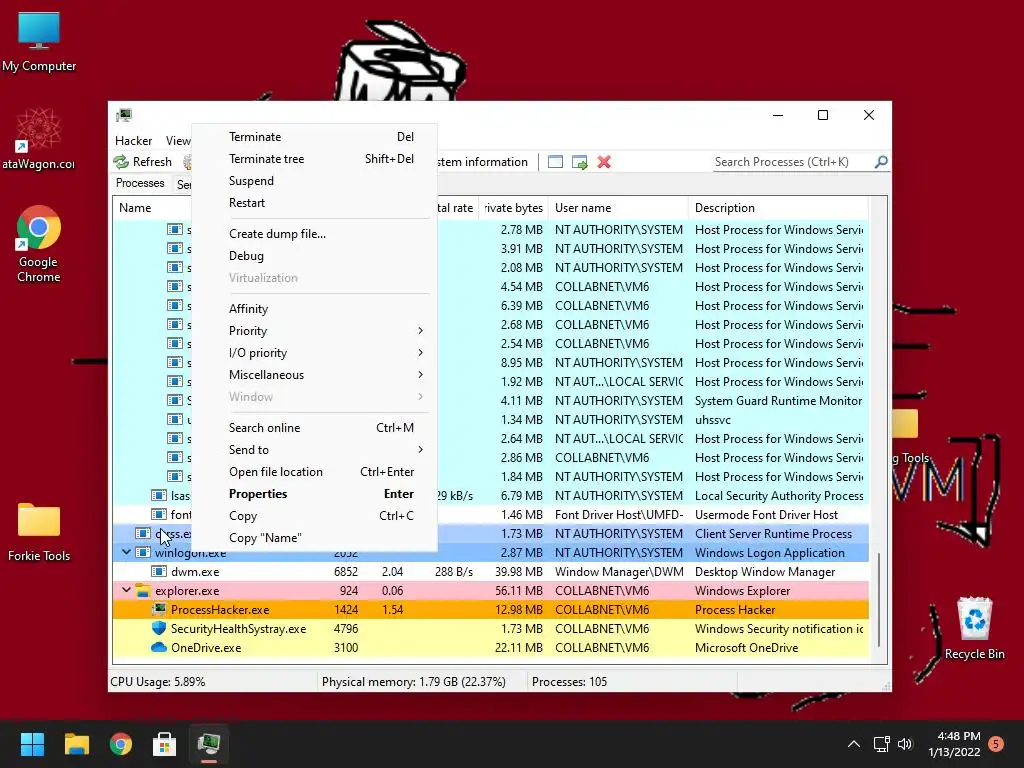Click System Guard Runtime Monitor description
The height and width of the screenshot is (768, 1024).
pos(778,401)
